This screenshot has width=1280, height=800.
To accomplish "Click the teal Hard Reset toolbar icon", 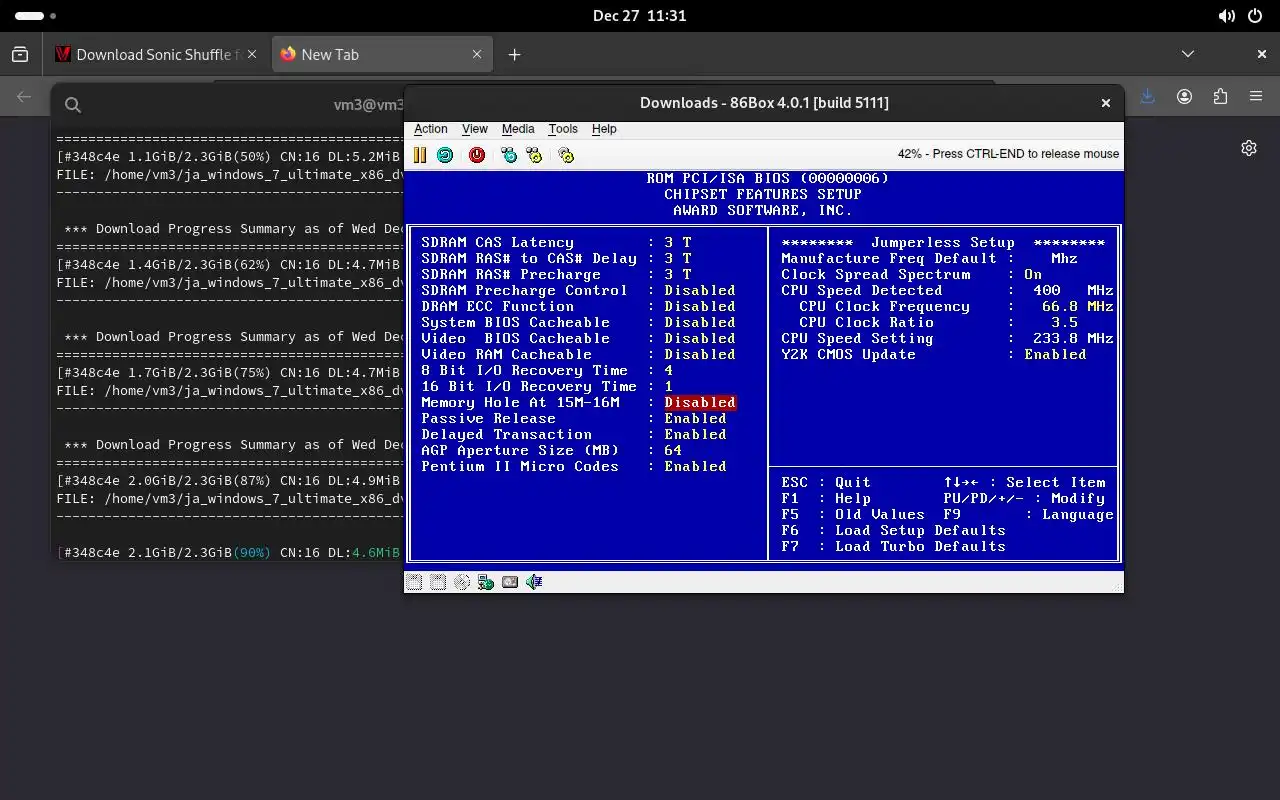I will [445, 155].
